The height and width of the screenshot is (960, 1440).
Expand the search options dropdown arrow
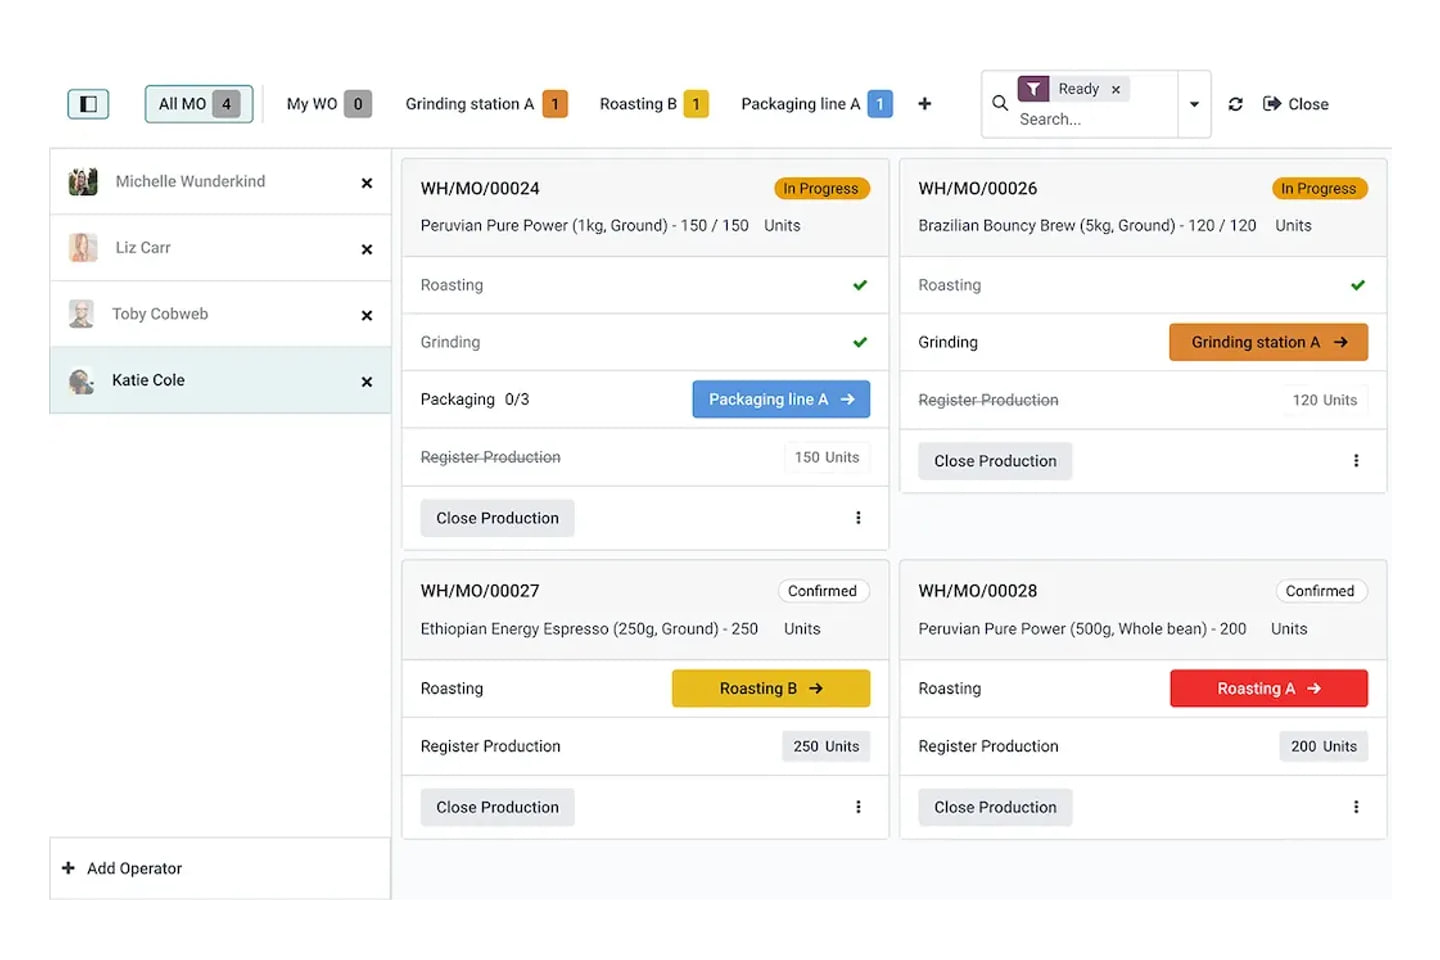(1194, 104)
